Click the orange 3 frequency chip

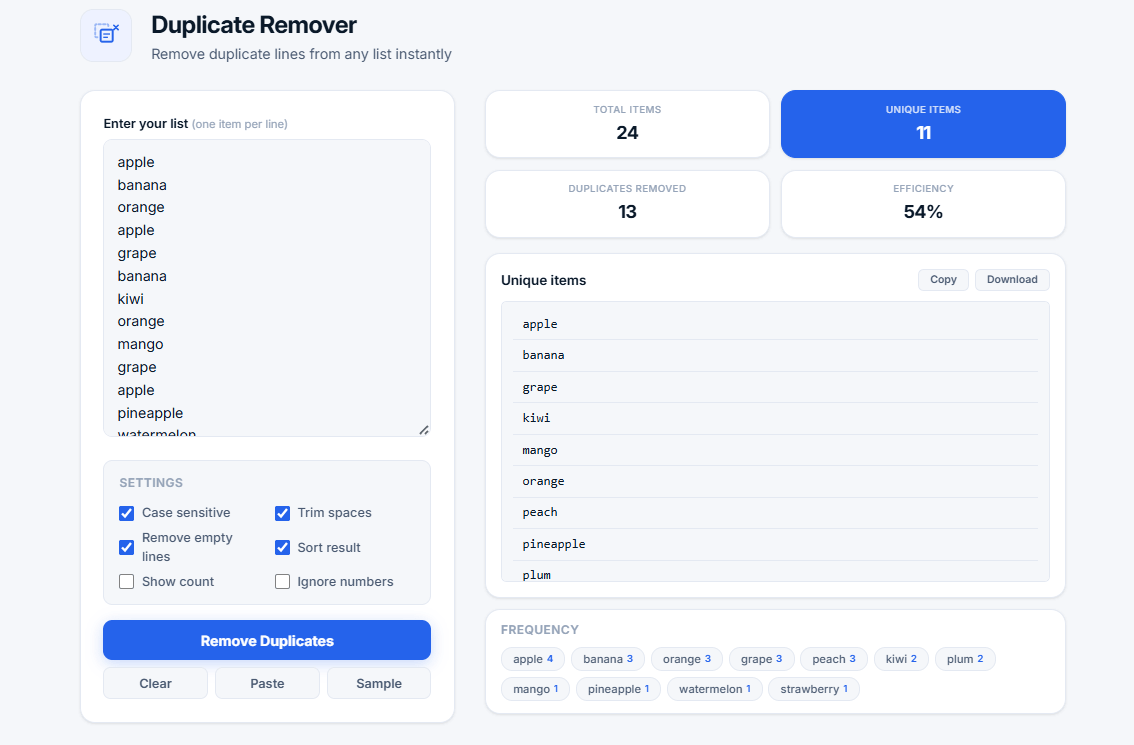687,659
